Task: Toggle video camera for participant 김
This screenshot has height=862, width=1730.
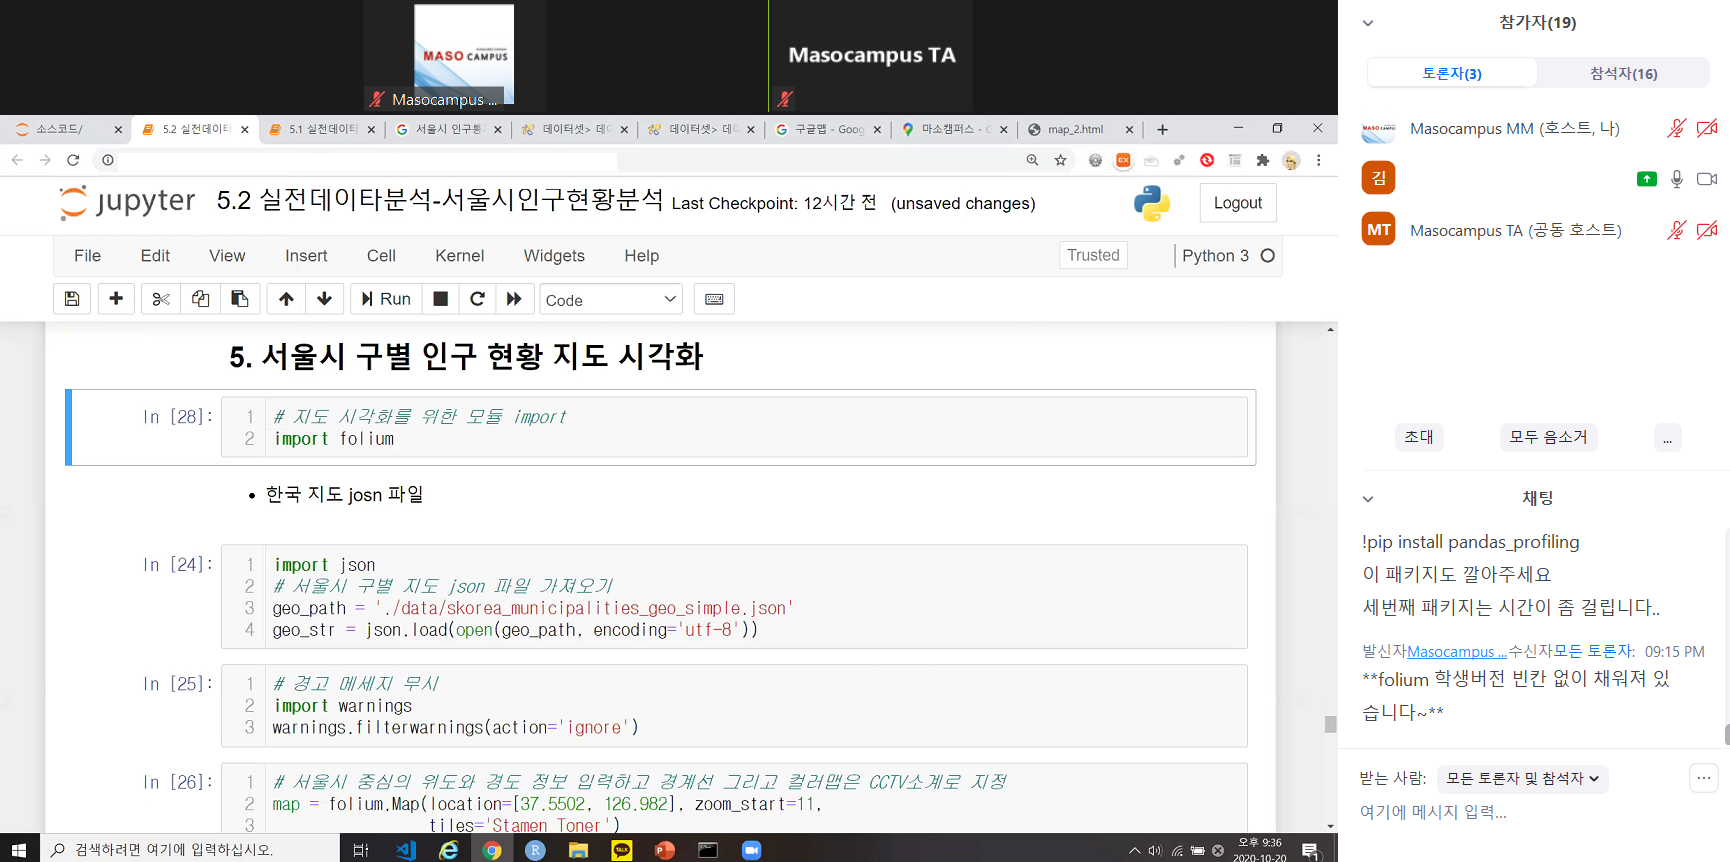Action: [x=1707, y=179]
